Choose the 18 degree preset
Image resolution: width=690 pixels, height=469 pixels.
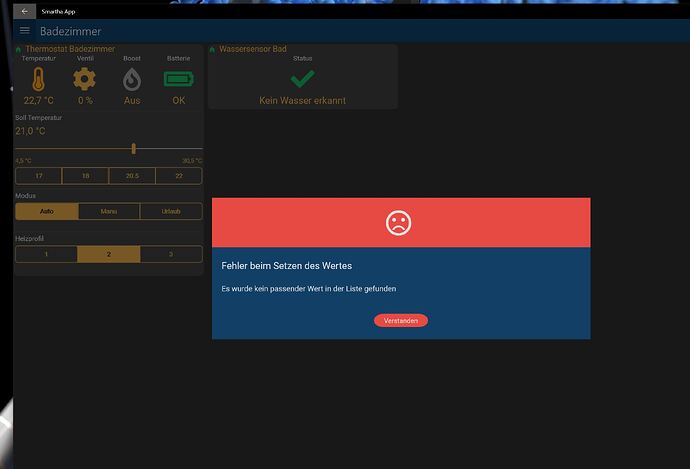click(x=85, y=176)
